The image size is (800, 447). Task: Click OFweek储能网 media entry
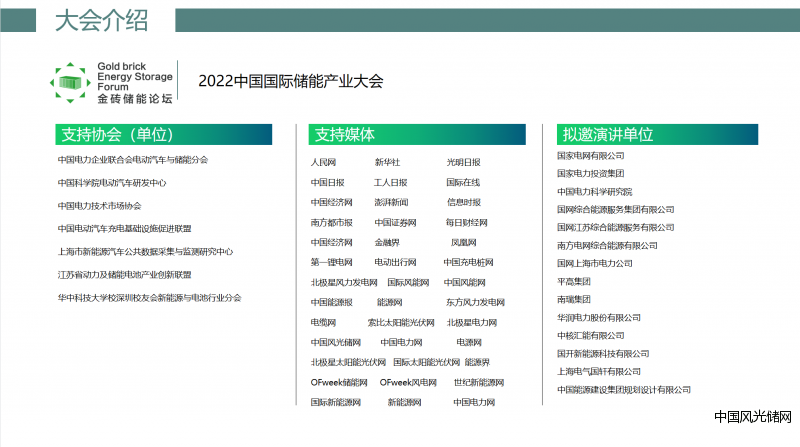tap(339, 382)
